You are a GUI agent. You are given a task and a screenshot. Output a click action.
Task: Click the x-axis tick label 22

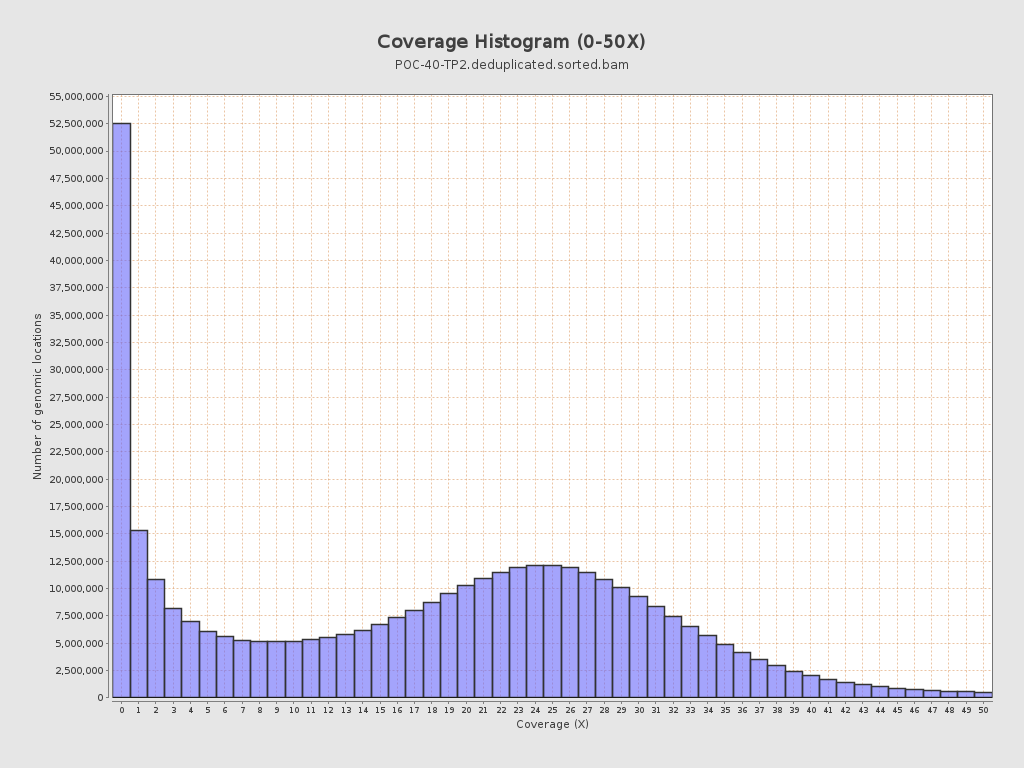501,710
